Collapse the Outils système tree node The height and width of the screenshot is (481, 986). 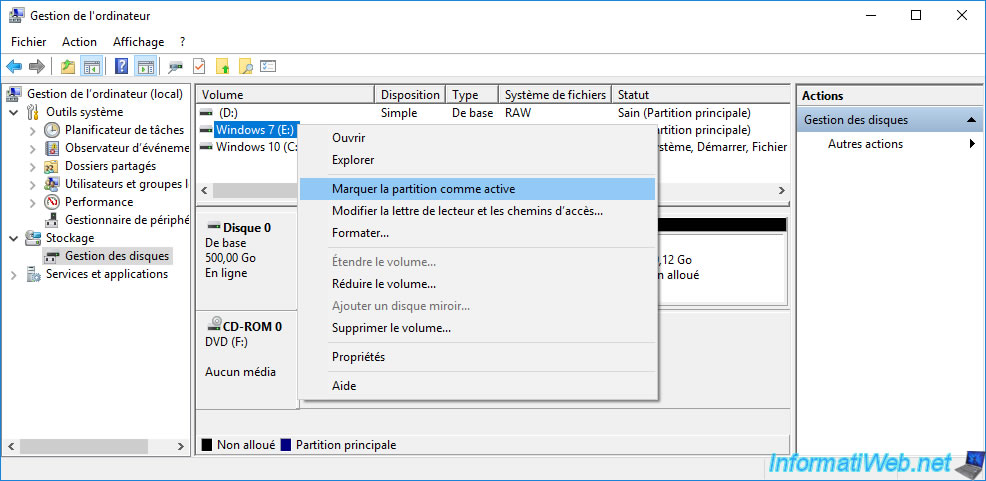13,112
